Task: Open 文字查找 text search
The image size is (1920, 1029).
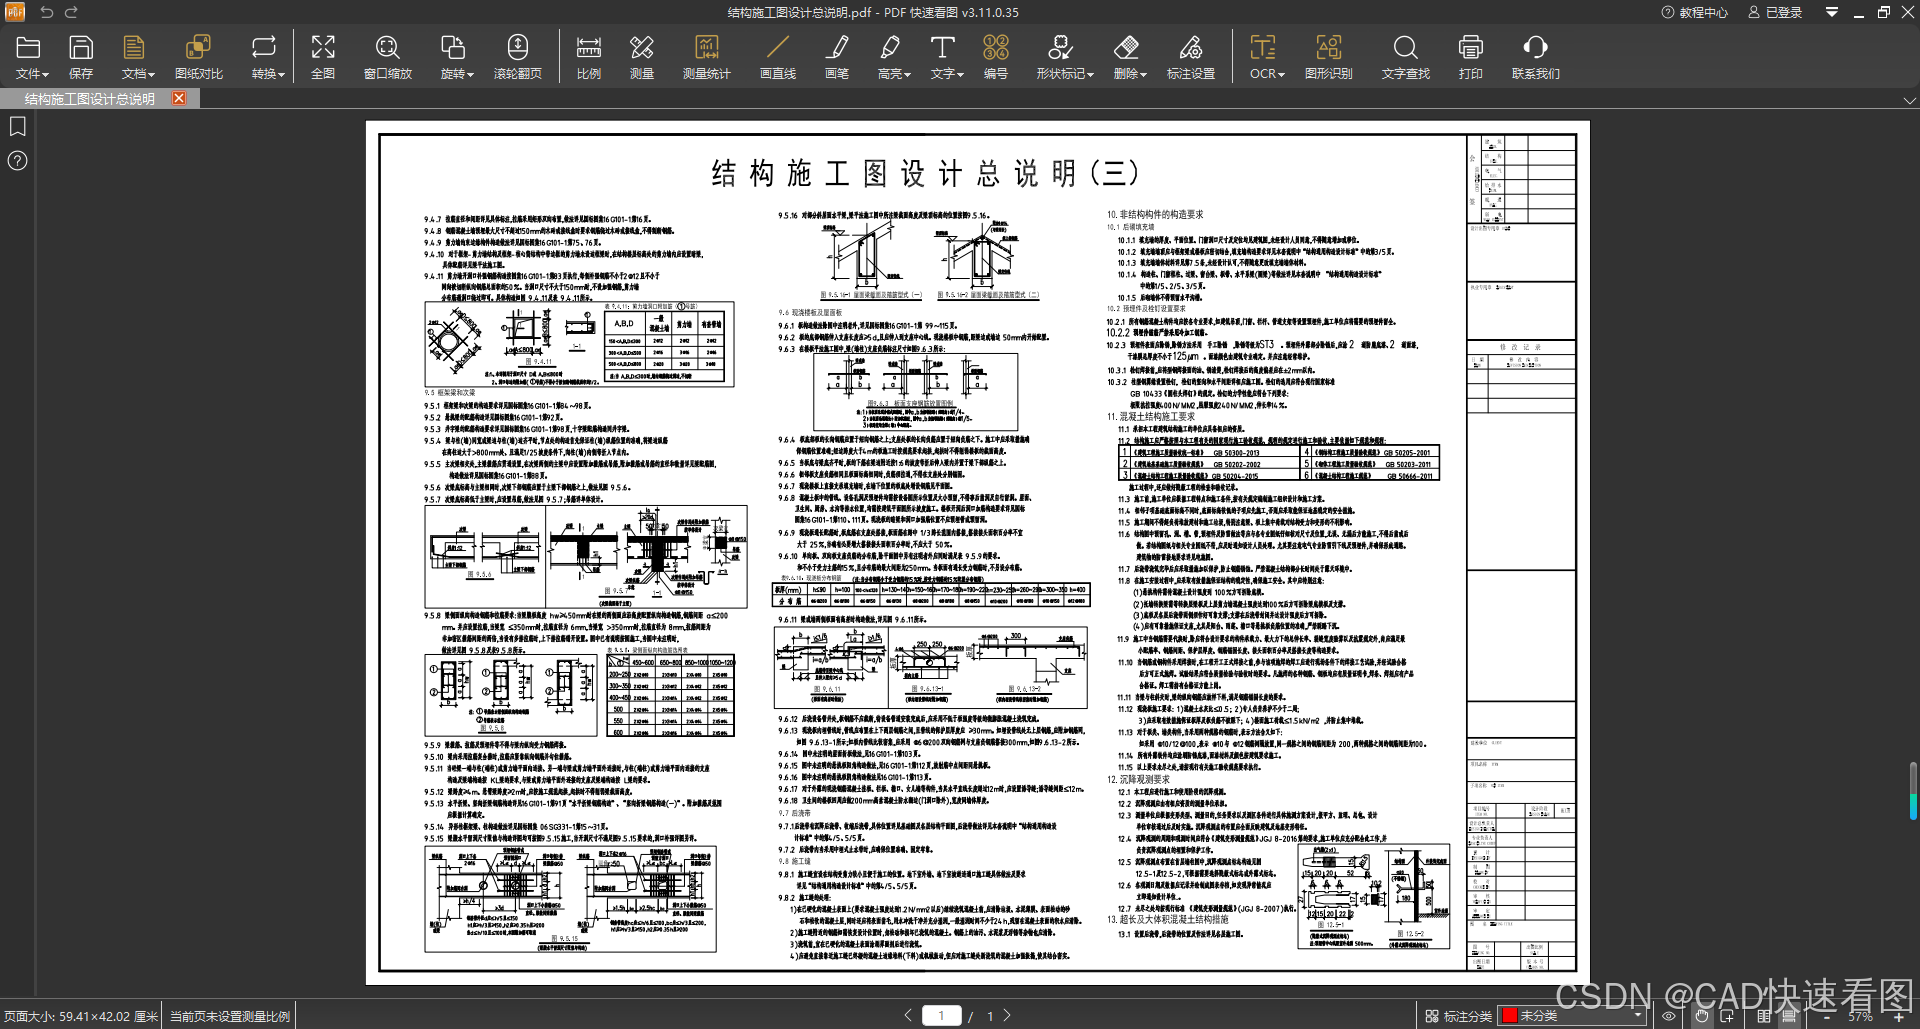Action: tap(1405, 57)
